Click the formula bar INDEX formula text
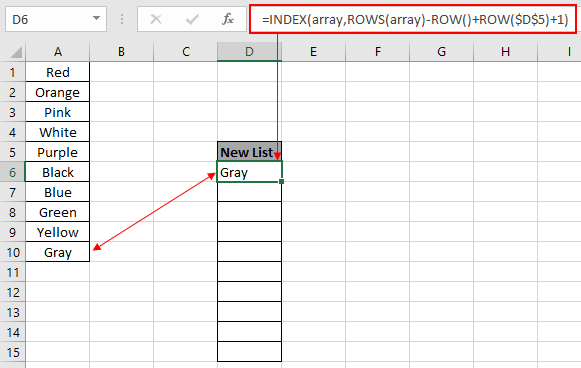Viewport: 581px width, 368px height. (415, 19)
